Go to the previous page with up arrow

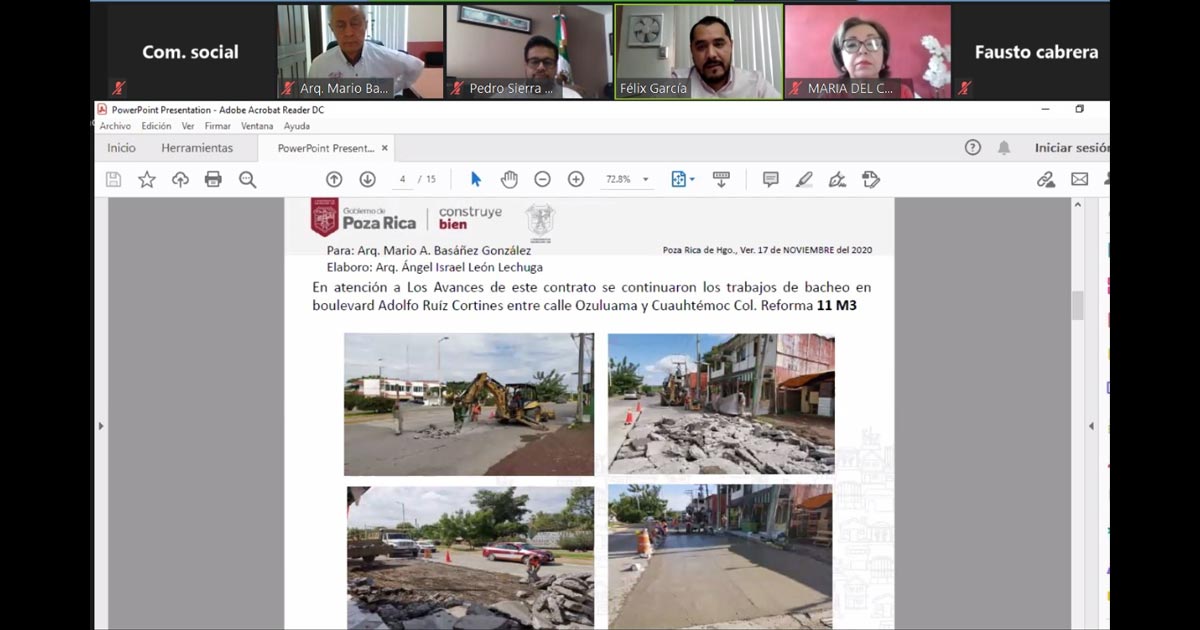[x=334, y=179]
